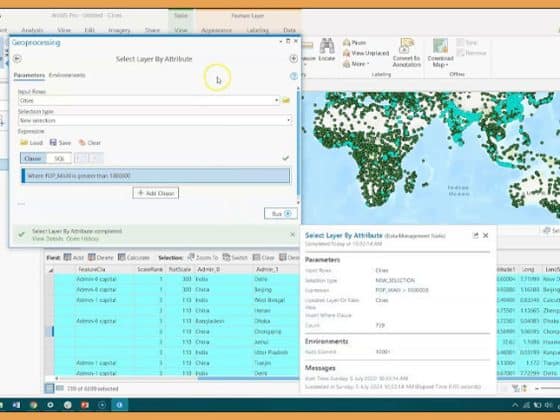This screenshot has height=420, width=560.
Task: Browse for input rows with the folder icon
Action: 286,101
